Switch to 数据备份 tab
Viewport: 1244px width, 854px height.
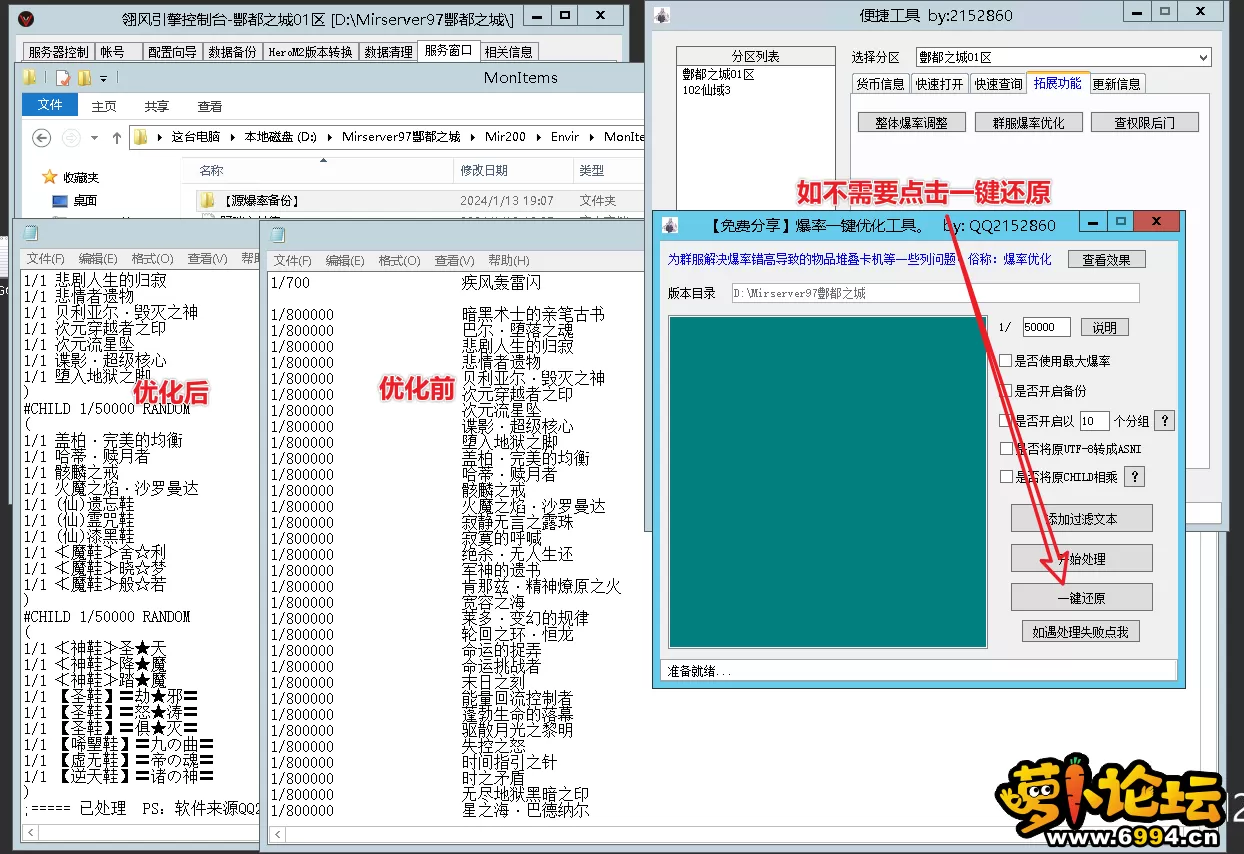pyautogui.click(x=232, y=52)
